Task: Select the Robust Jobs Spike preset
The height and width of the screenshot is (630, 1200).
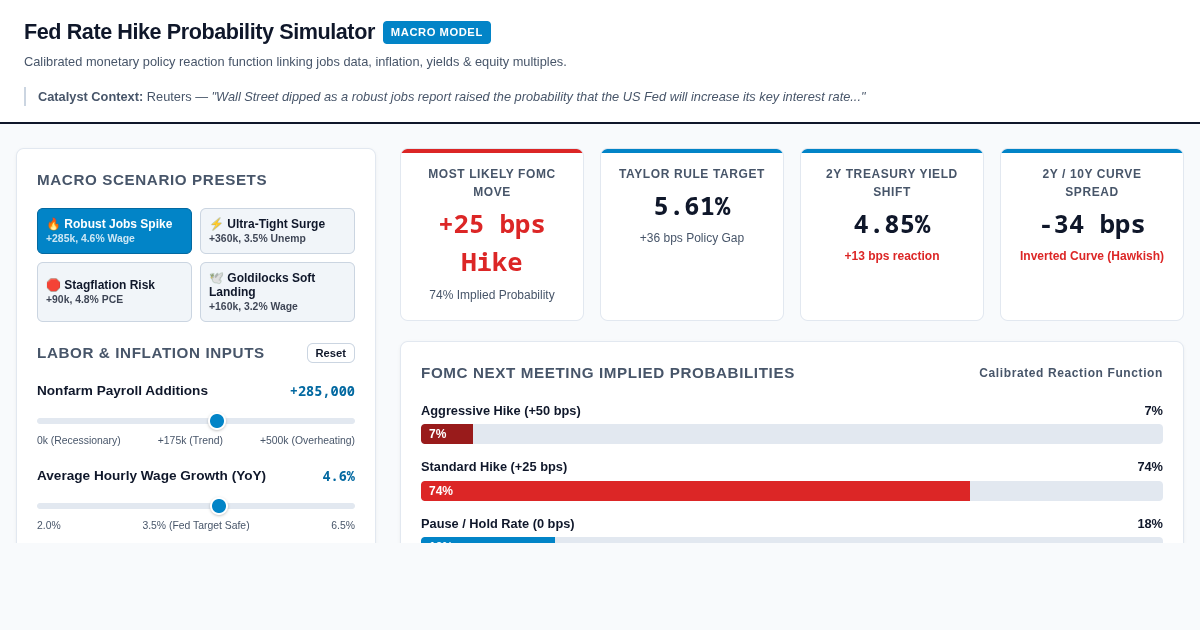Action: (114, 231)
